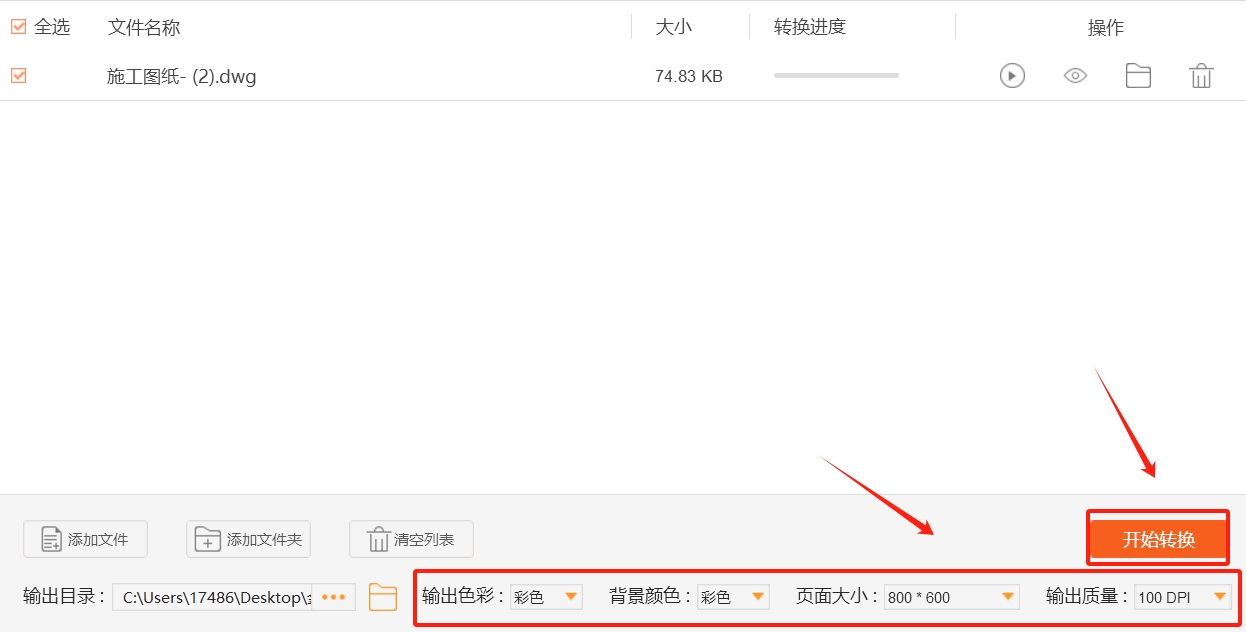Uncheck the checkbox beside 施工图纸- (2).dwg
This screenshot has width=1246, height=632.
(17, 75)
